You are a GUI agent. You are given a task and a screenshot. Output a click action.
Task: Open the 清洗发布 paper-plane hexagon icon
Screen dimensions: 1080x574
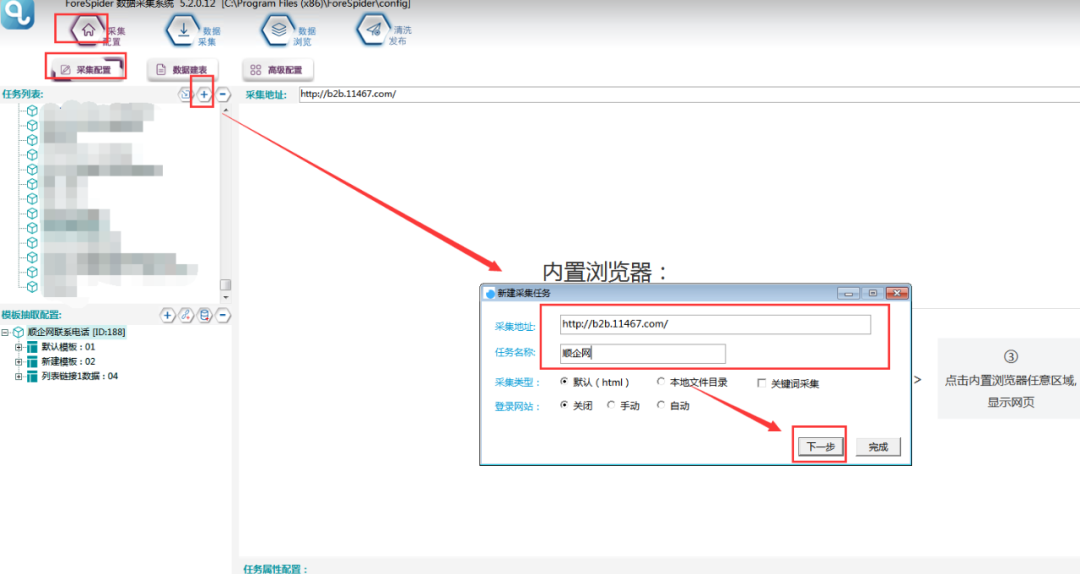coord(373,30)
